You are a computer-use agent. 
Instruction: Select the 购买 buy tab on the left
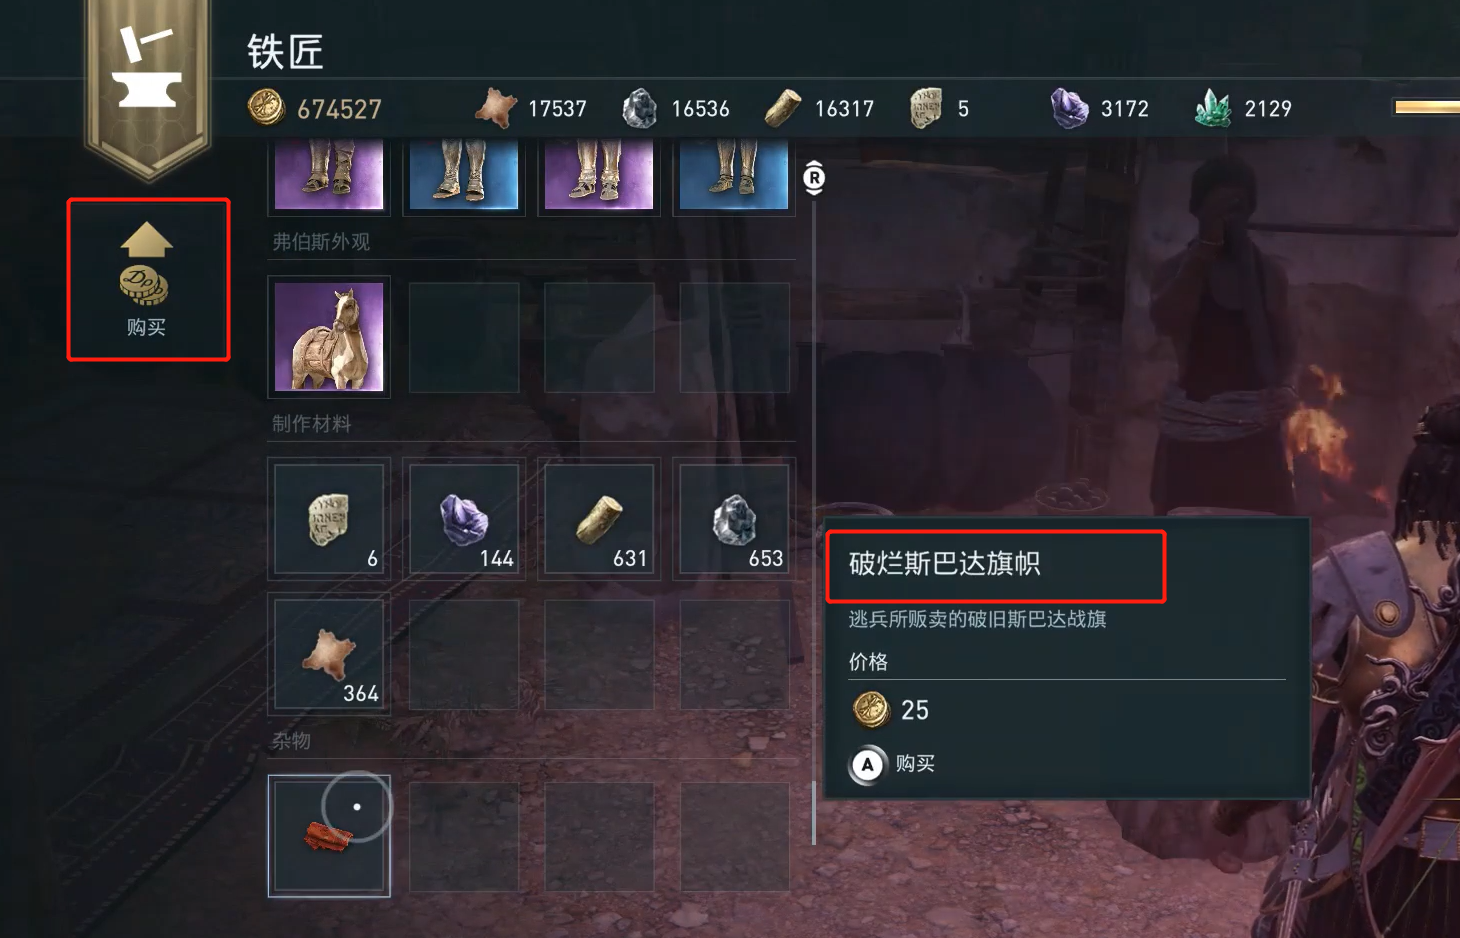pyautogui.click(x=148, y=279)
